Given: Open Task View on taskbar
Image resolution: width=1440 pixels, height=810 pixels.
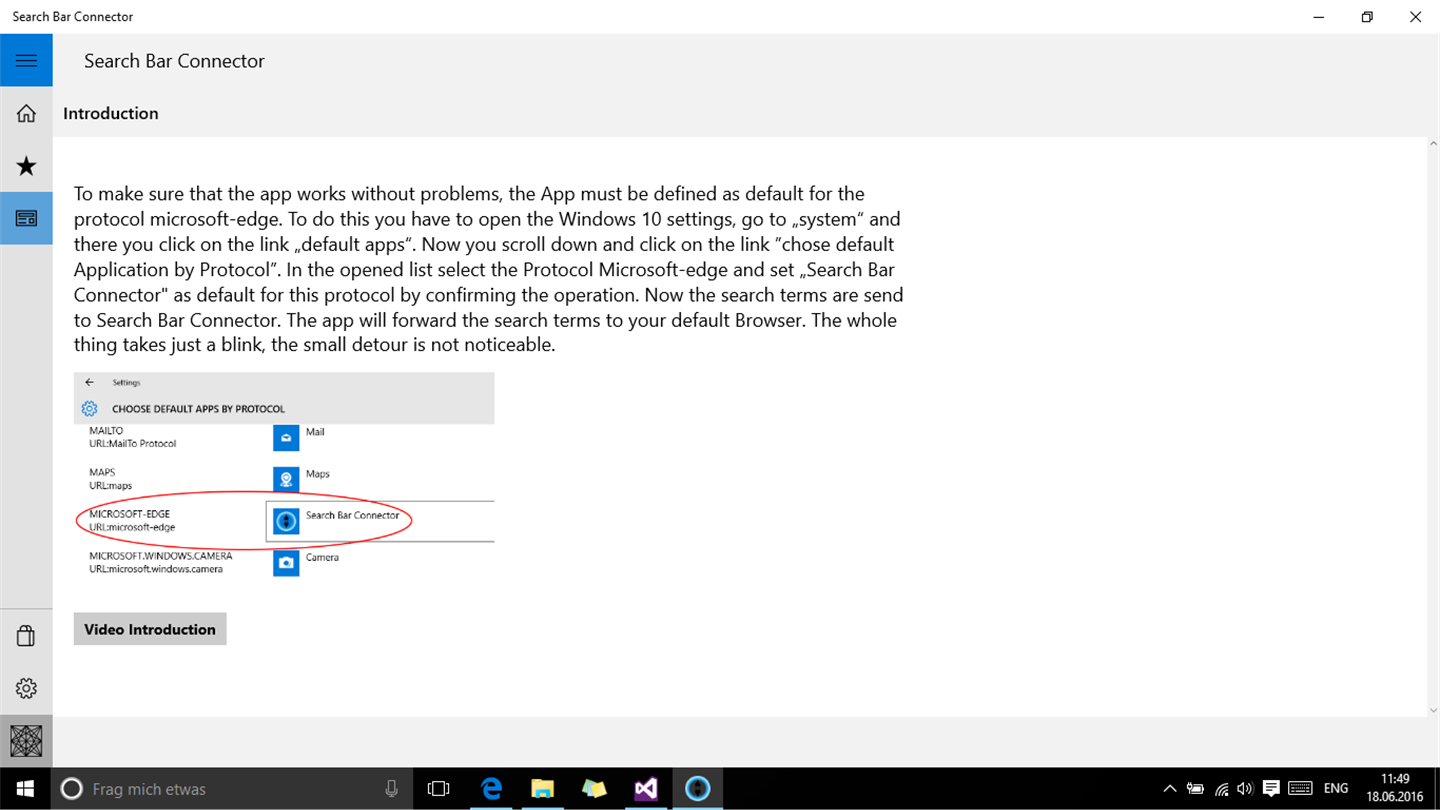Looking at the screenshot, I should tap(438, 789).
